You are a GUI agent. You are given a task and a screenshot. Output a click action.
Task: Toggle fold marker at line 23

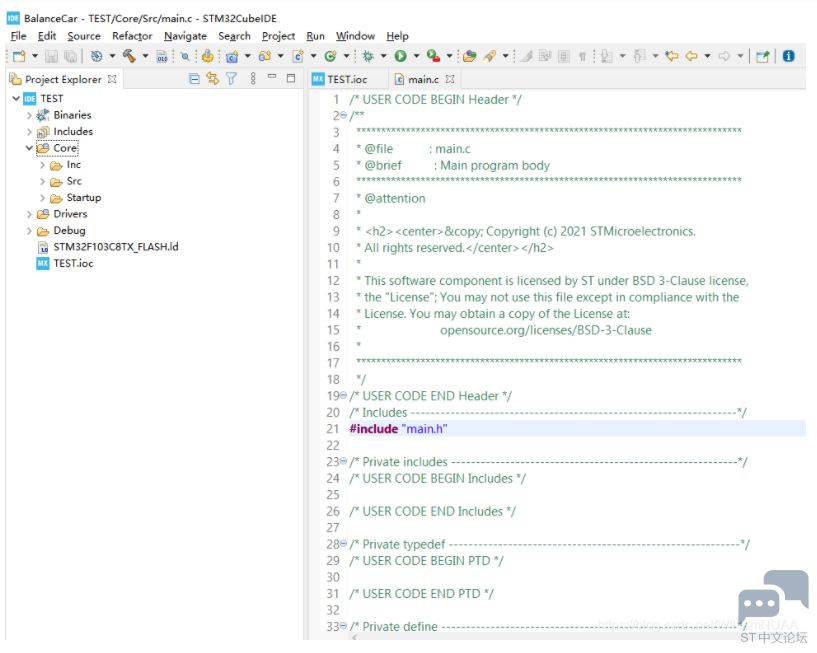[x=343, y=461]
